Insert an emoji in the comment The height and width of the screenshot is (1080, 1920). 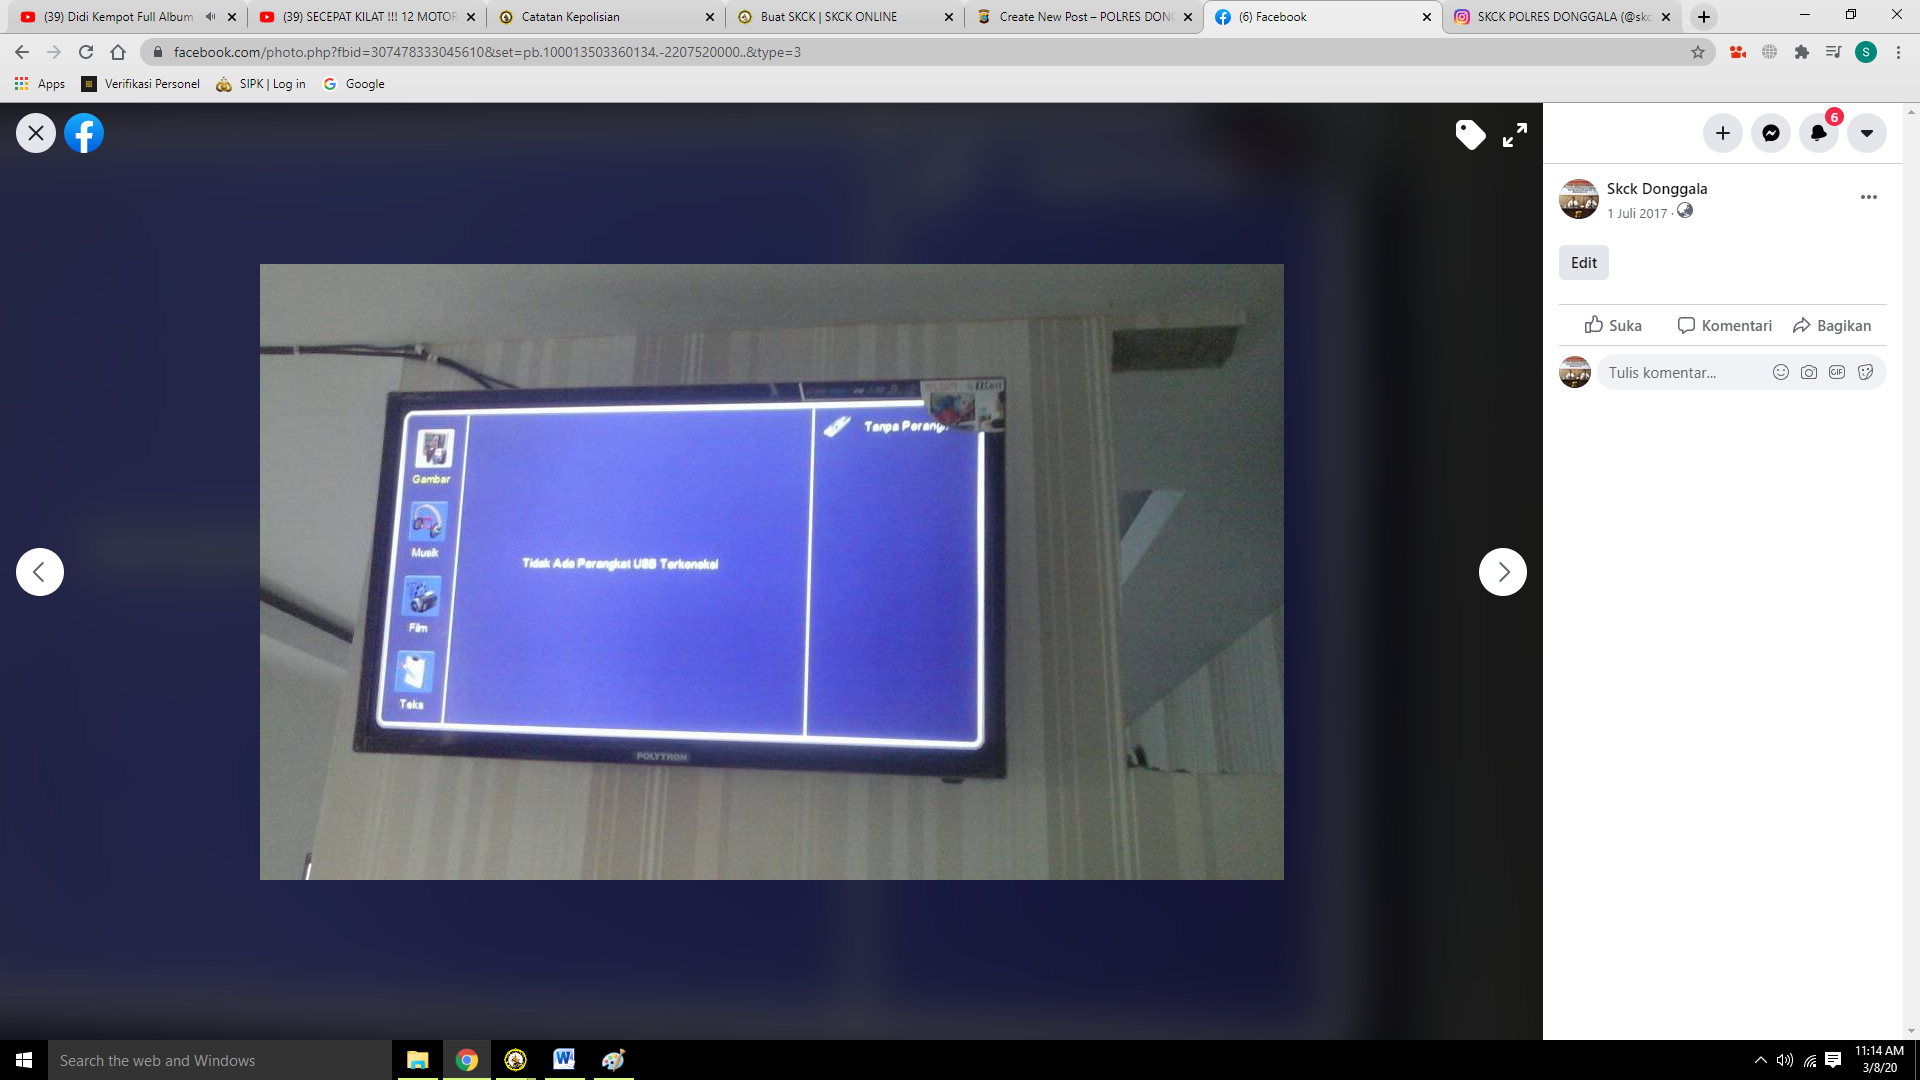click(1780, 373)
